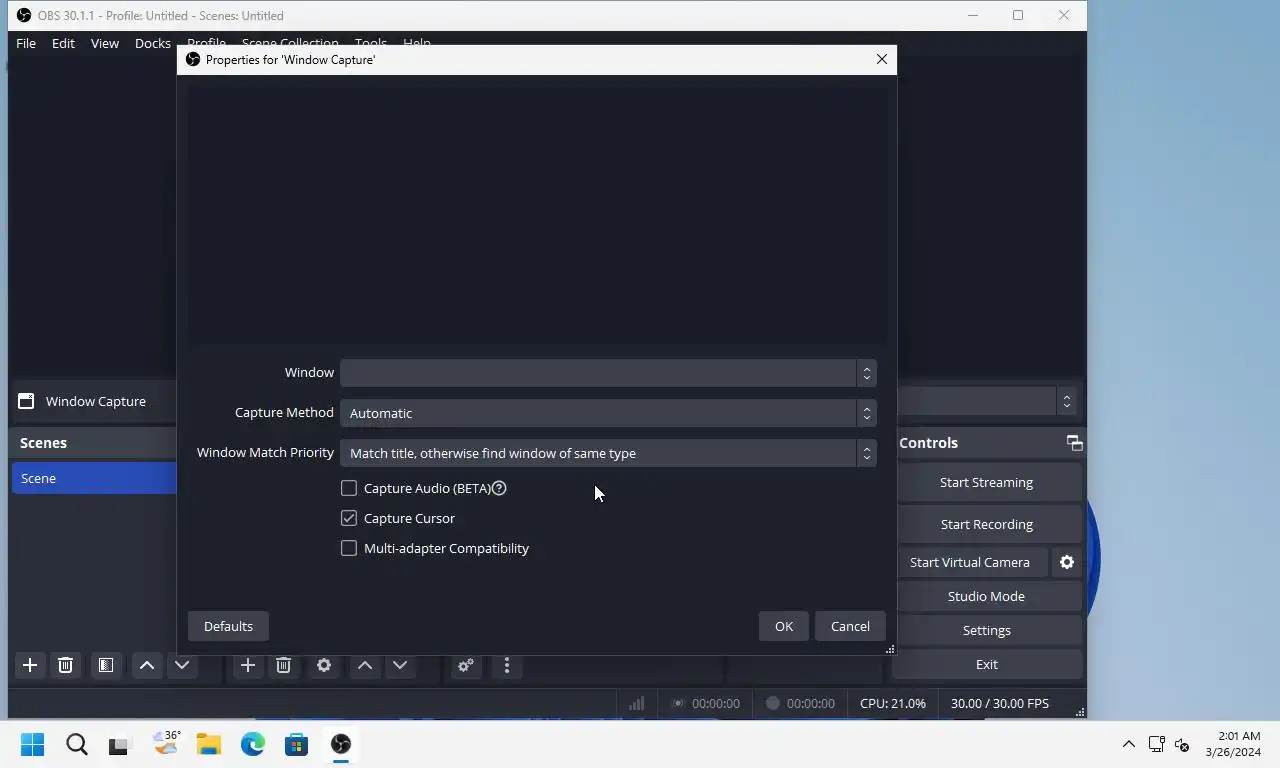Click OBS Studio taskbar icon
The height and width of the screenshot is (768, 1280).
coord(341,744)
